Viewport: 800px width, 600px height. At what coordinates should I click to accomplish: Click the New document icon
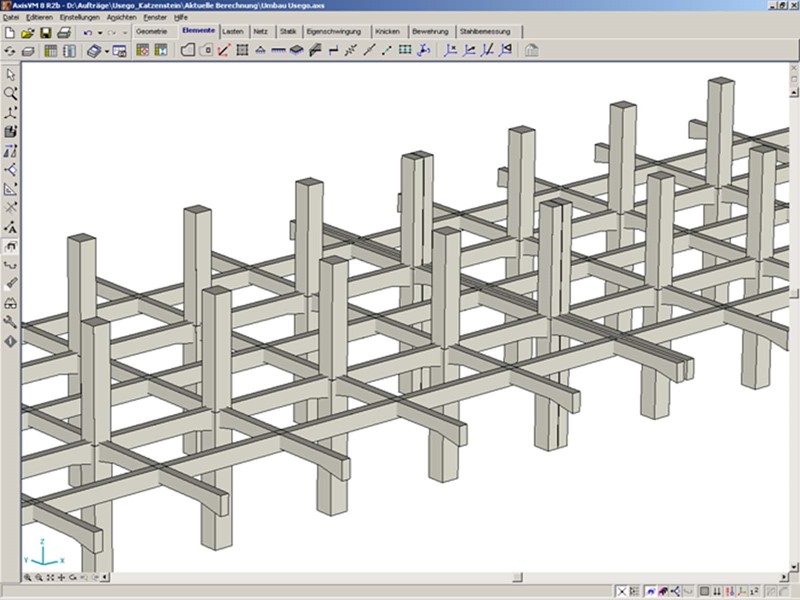10,33
